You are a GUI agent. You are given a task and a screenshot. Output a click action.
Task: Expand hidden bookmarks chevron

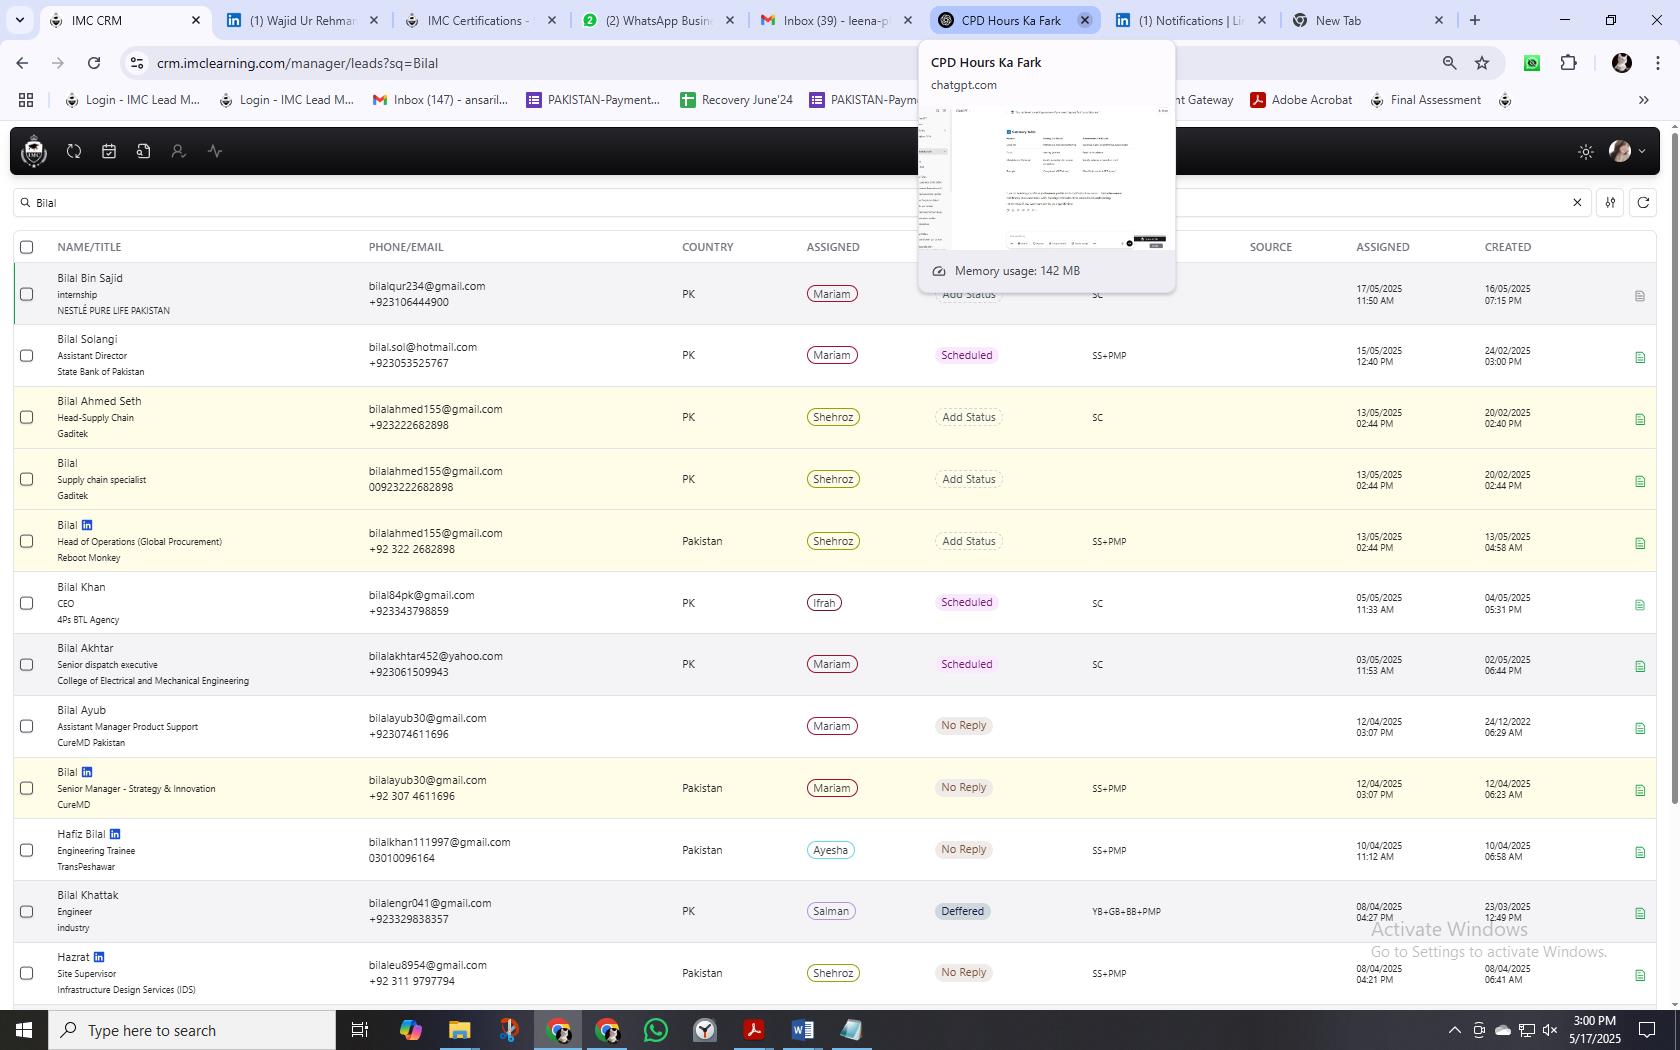pos(1643,100)
